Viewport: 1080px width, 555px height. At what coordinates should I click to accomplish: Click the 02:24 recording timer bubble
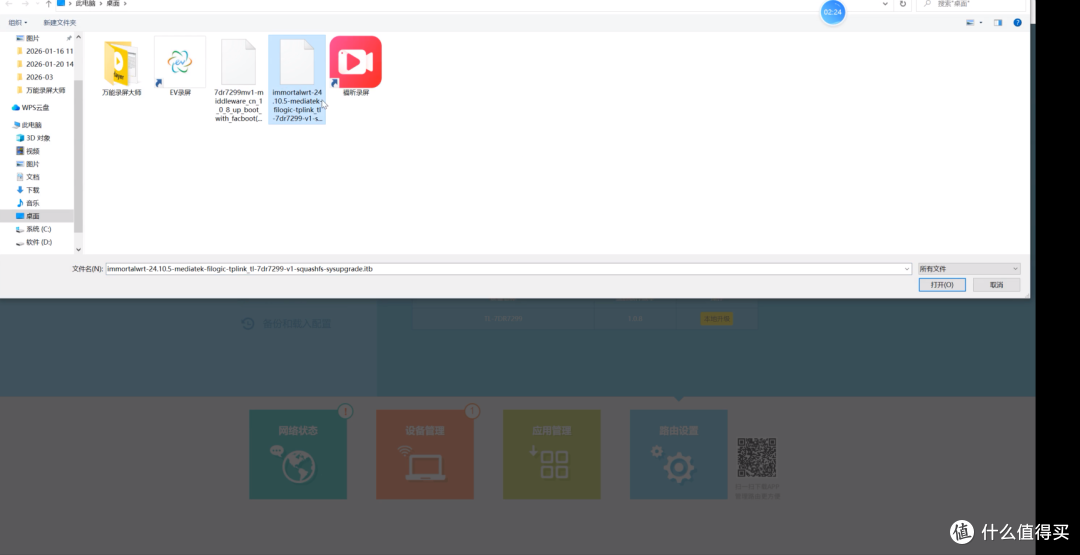click(x=833, y=12)
